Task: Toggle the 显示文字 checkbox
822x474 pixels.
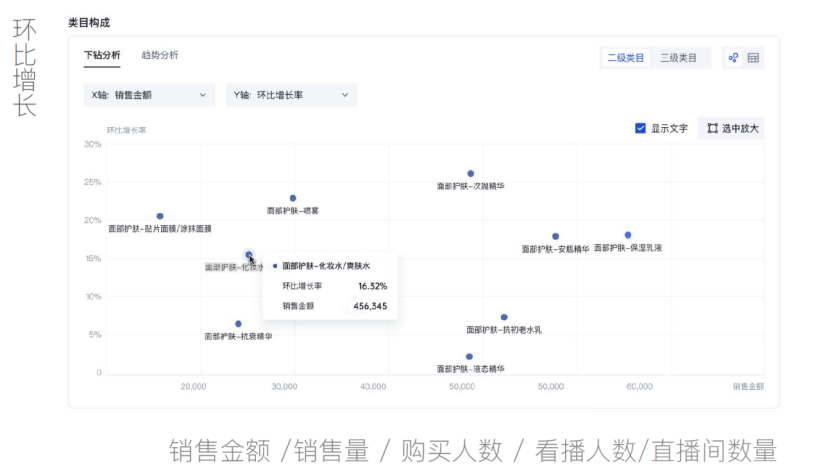Action: (640, 128)
